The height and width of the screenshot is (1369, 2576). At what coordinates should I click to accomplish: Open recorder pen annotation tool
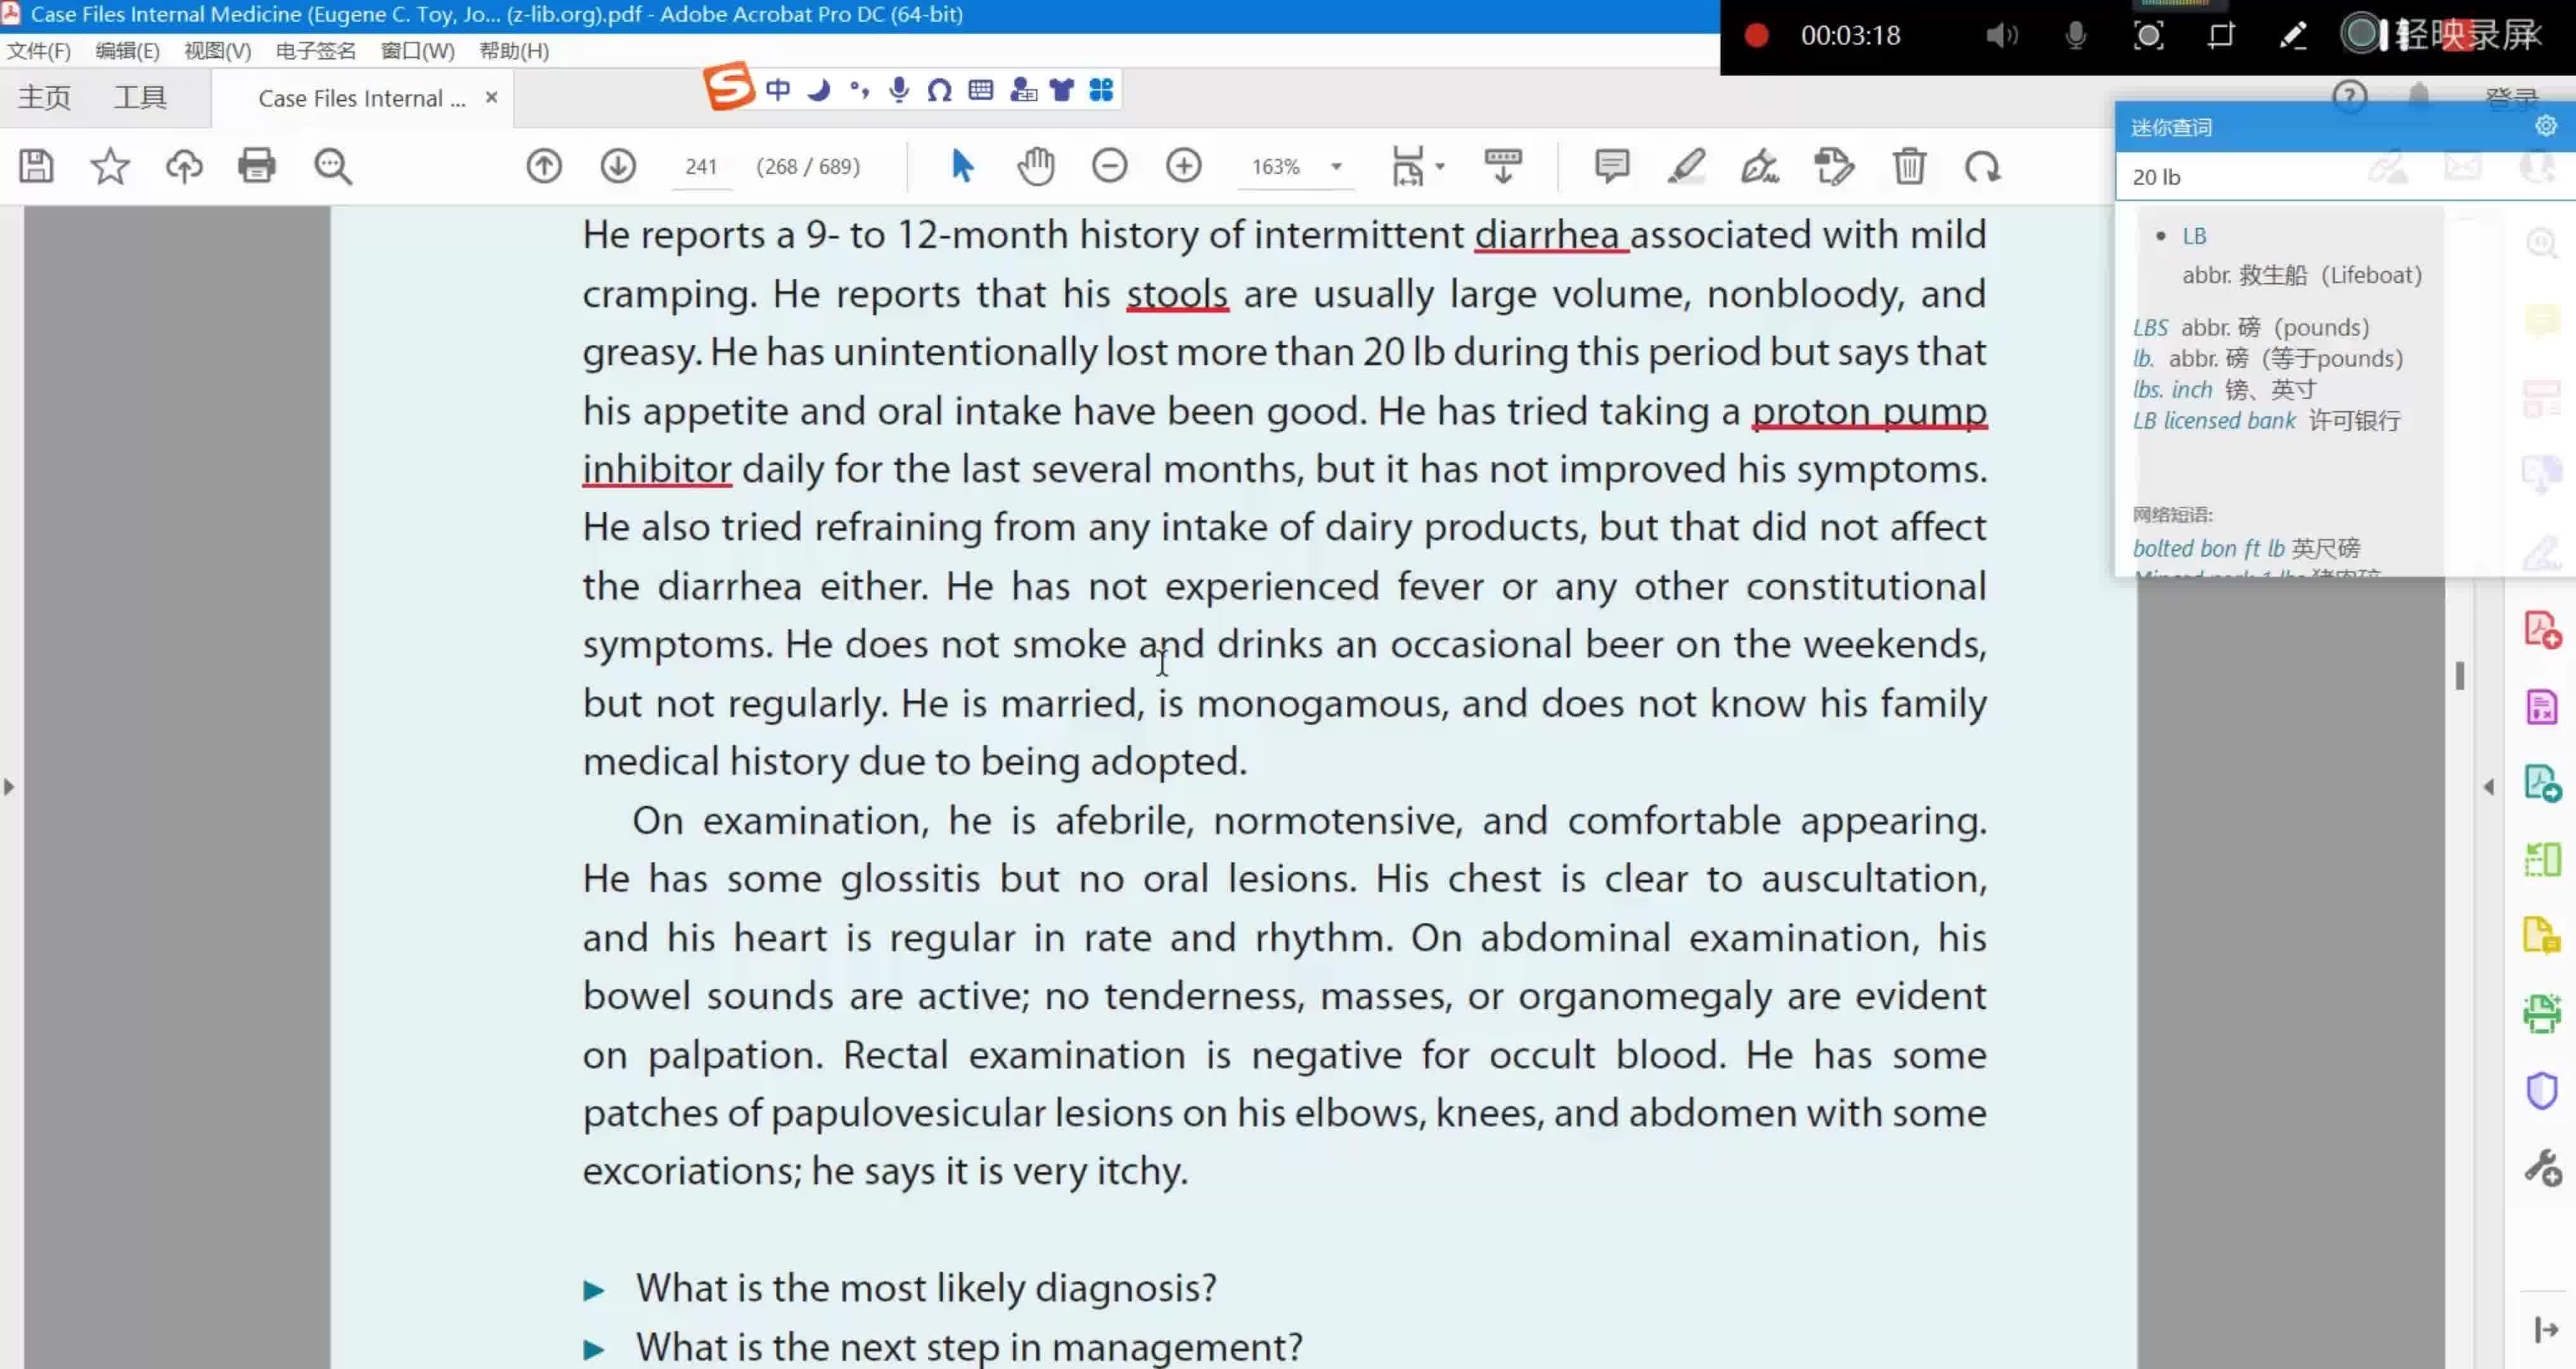2293,36
